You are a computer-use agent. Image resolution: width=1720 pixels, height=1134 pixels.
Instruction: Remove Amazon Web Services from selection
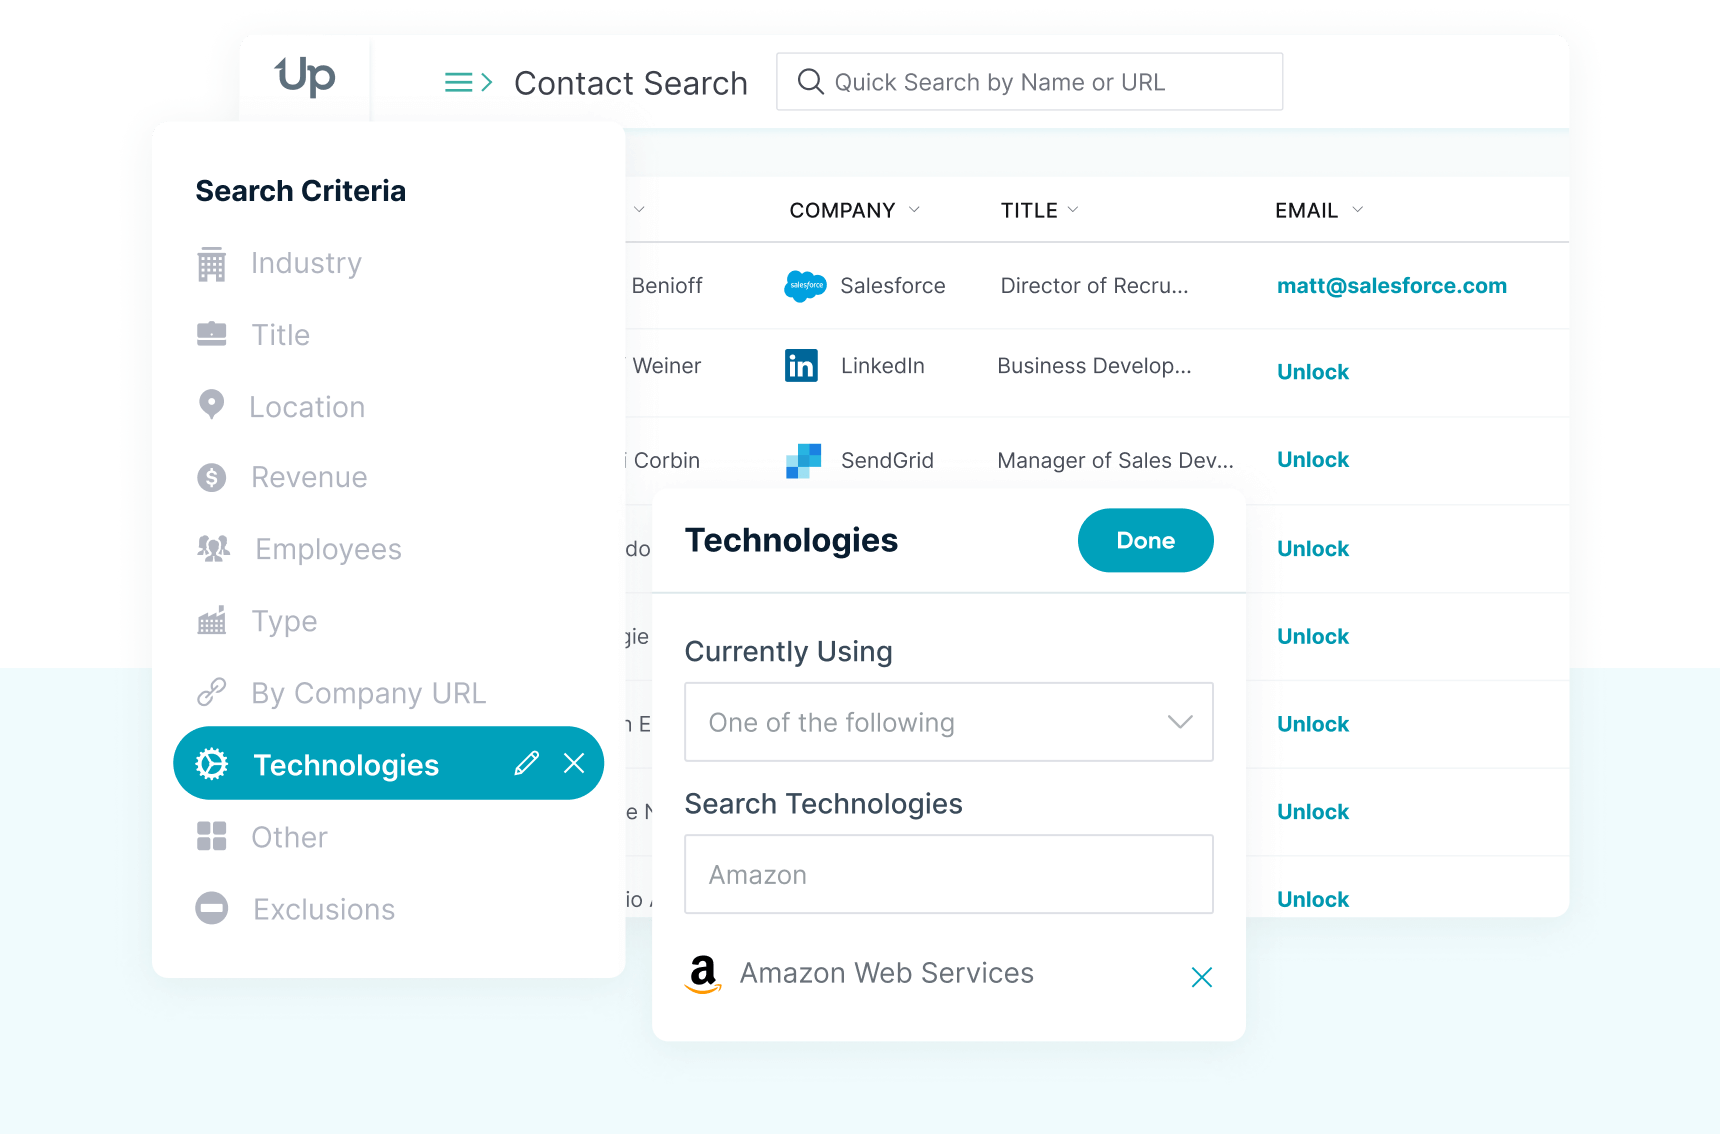tap(1201, 977)
